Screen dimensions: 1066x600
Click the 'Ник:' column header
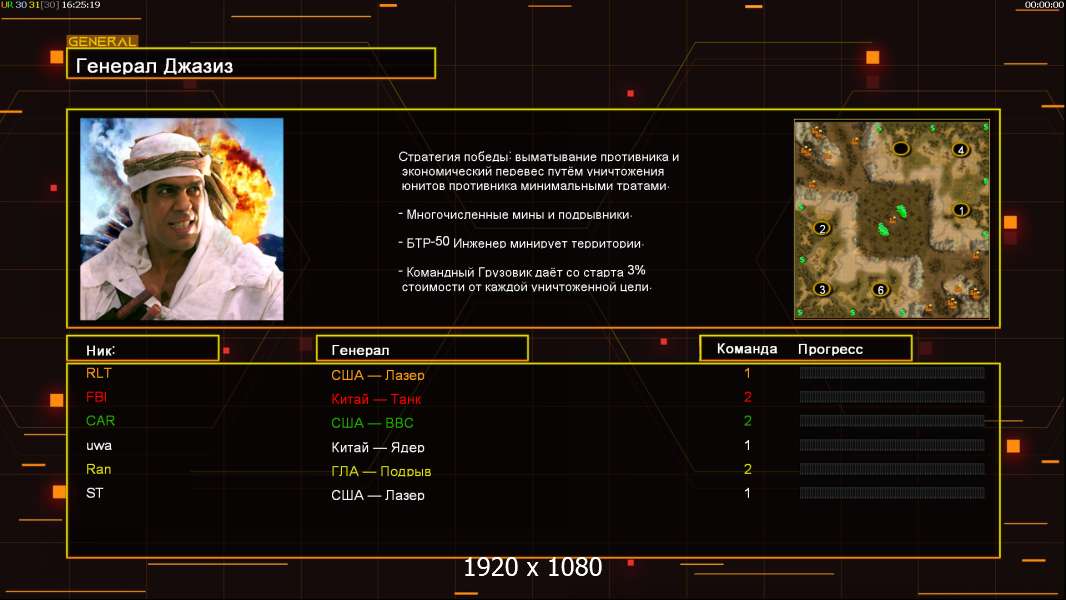point(143,349)
